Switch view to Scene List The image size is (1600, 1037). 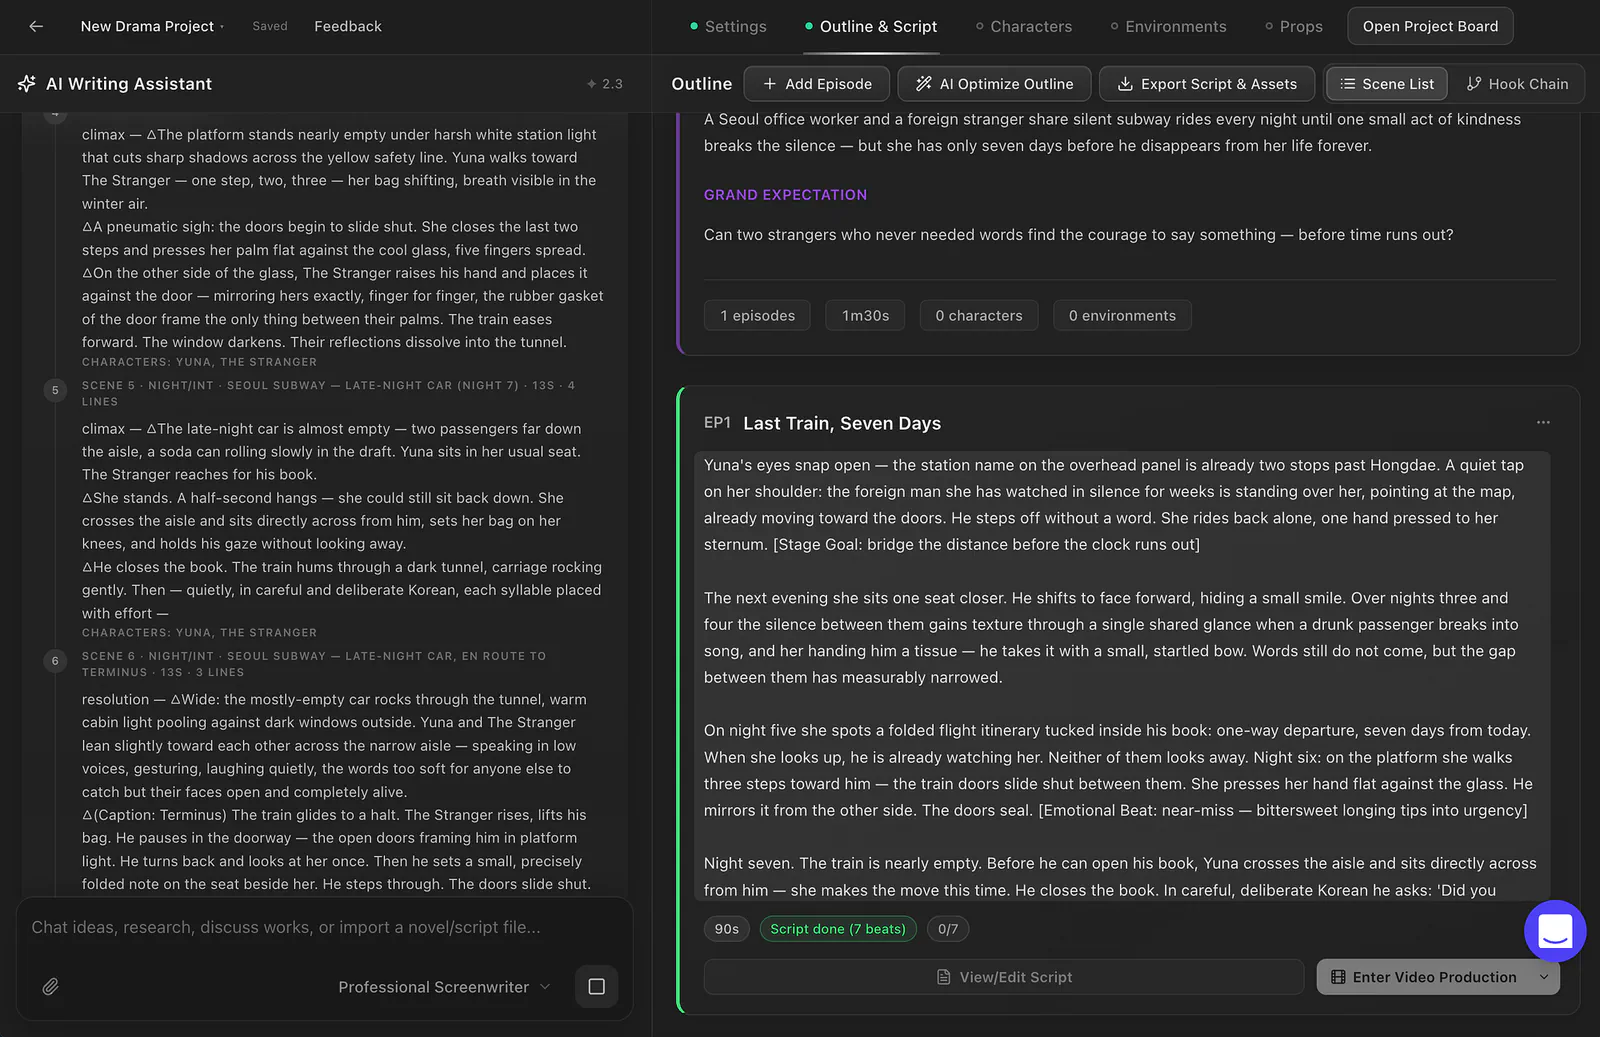pyautogui.click(x=1387, y=84)
